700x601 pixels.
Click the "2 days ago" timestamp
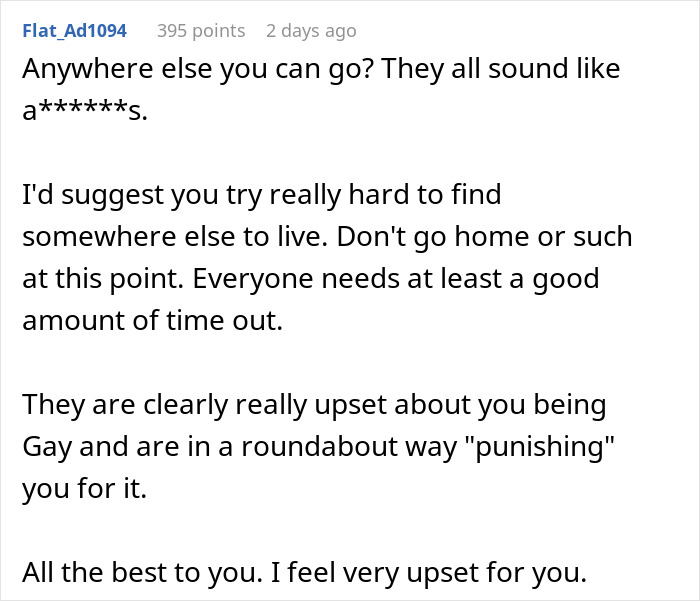click(x=311, y=31)
